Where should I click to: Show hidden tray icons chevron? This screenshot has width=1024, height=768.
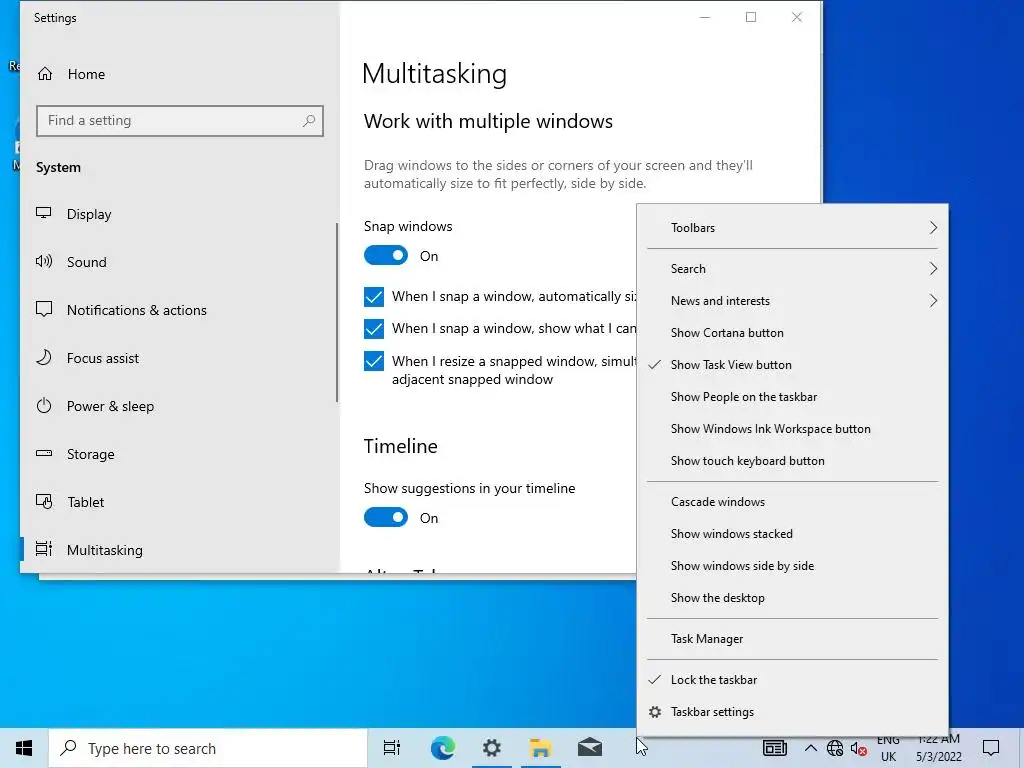[810, 748]
